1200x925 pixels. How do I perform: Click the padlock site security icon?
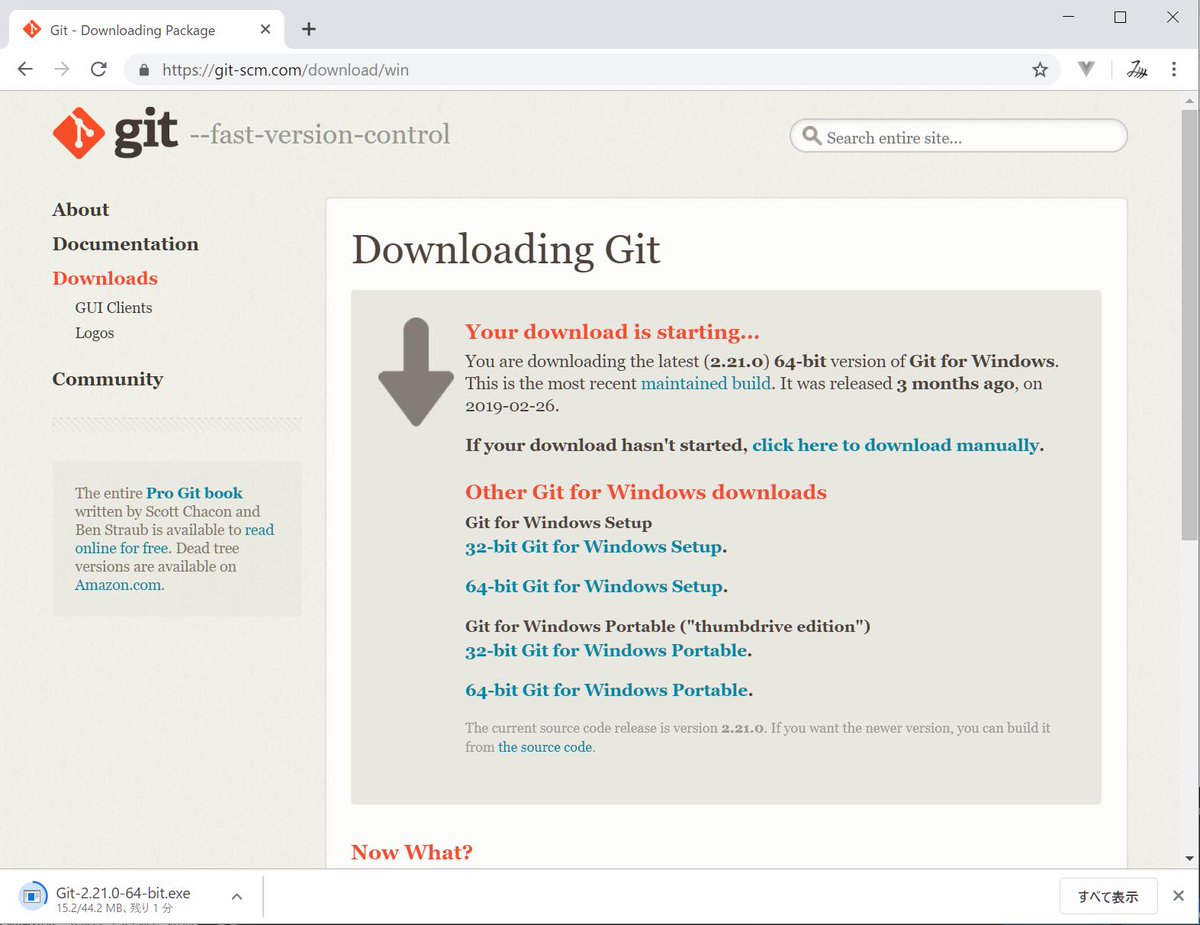[144, 70]
